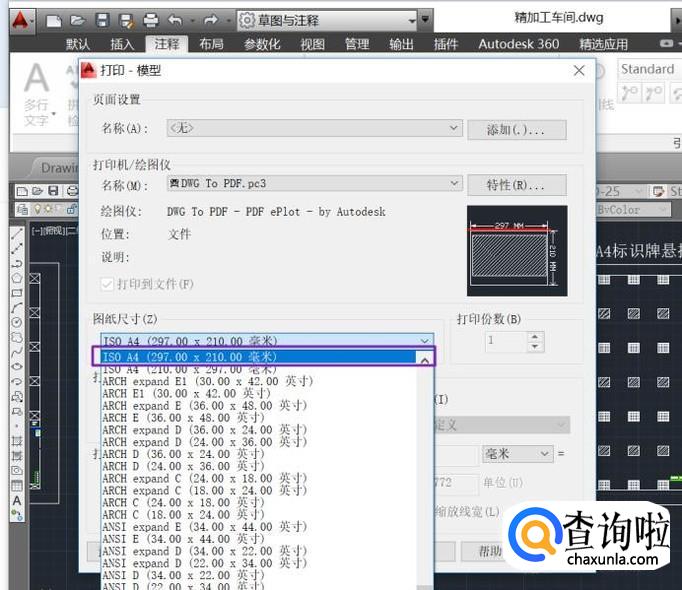Create a new drawing from quick access toolbar

[53, 20]
